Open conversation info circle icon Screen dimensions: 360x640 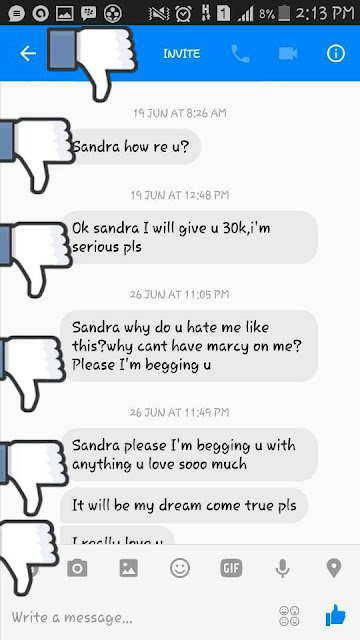click(336, 53)
